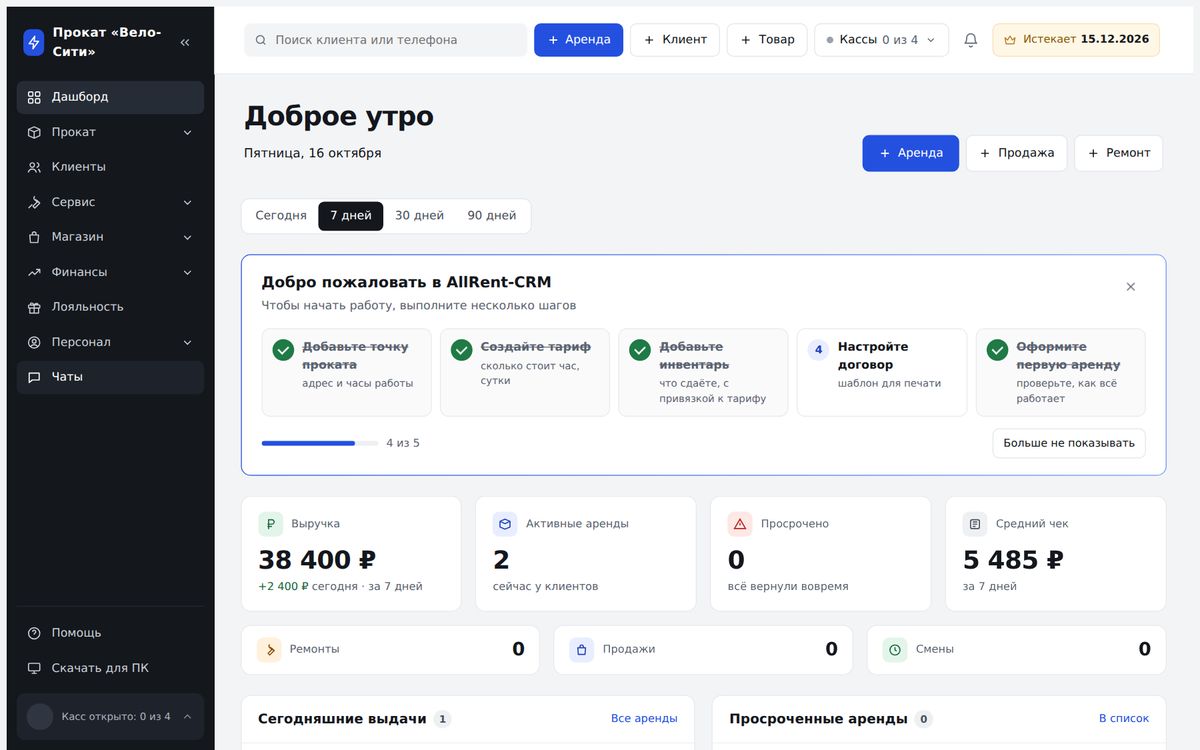Click the + Ремонт button
Image resolution: width=1200 pixels, height=750 pixels.
click(1118, 153)
